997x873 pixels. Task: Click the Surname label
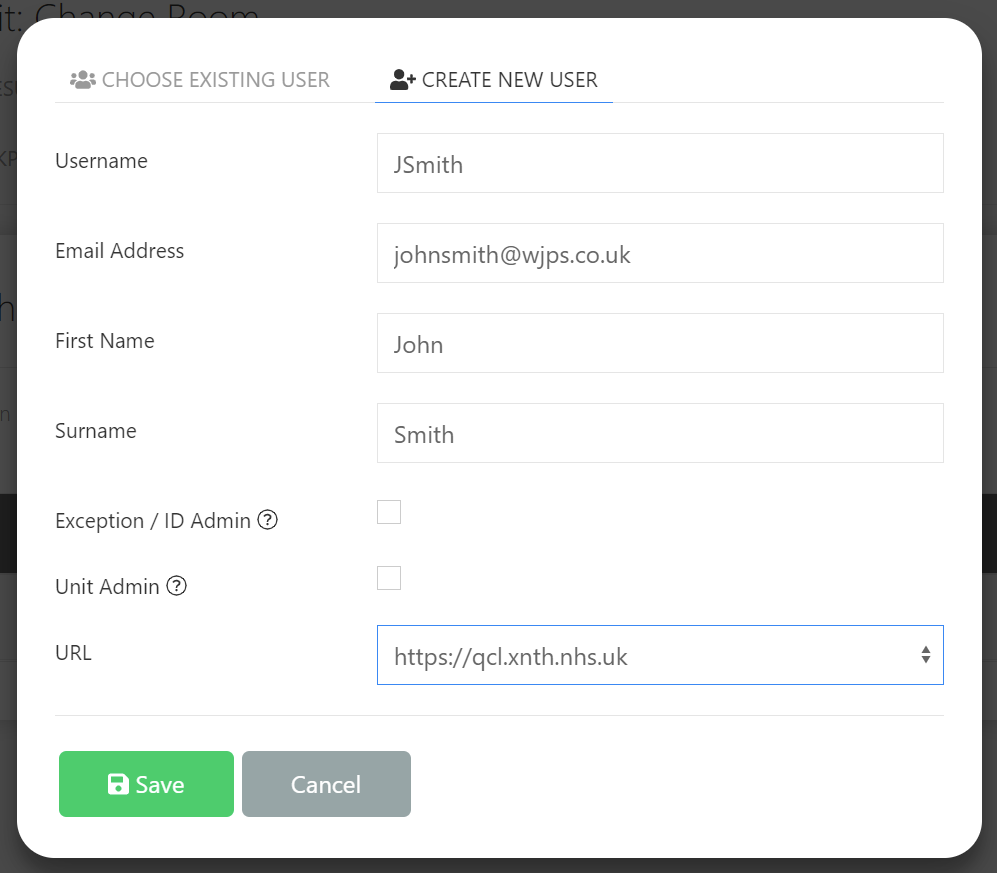[96, 431]
